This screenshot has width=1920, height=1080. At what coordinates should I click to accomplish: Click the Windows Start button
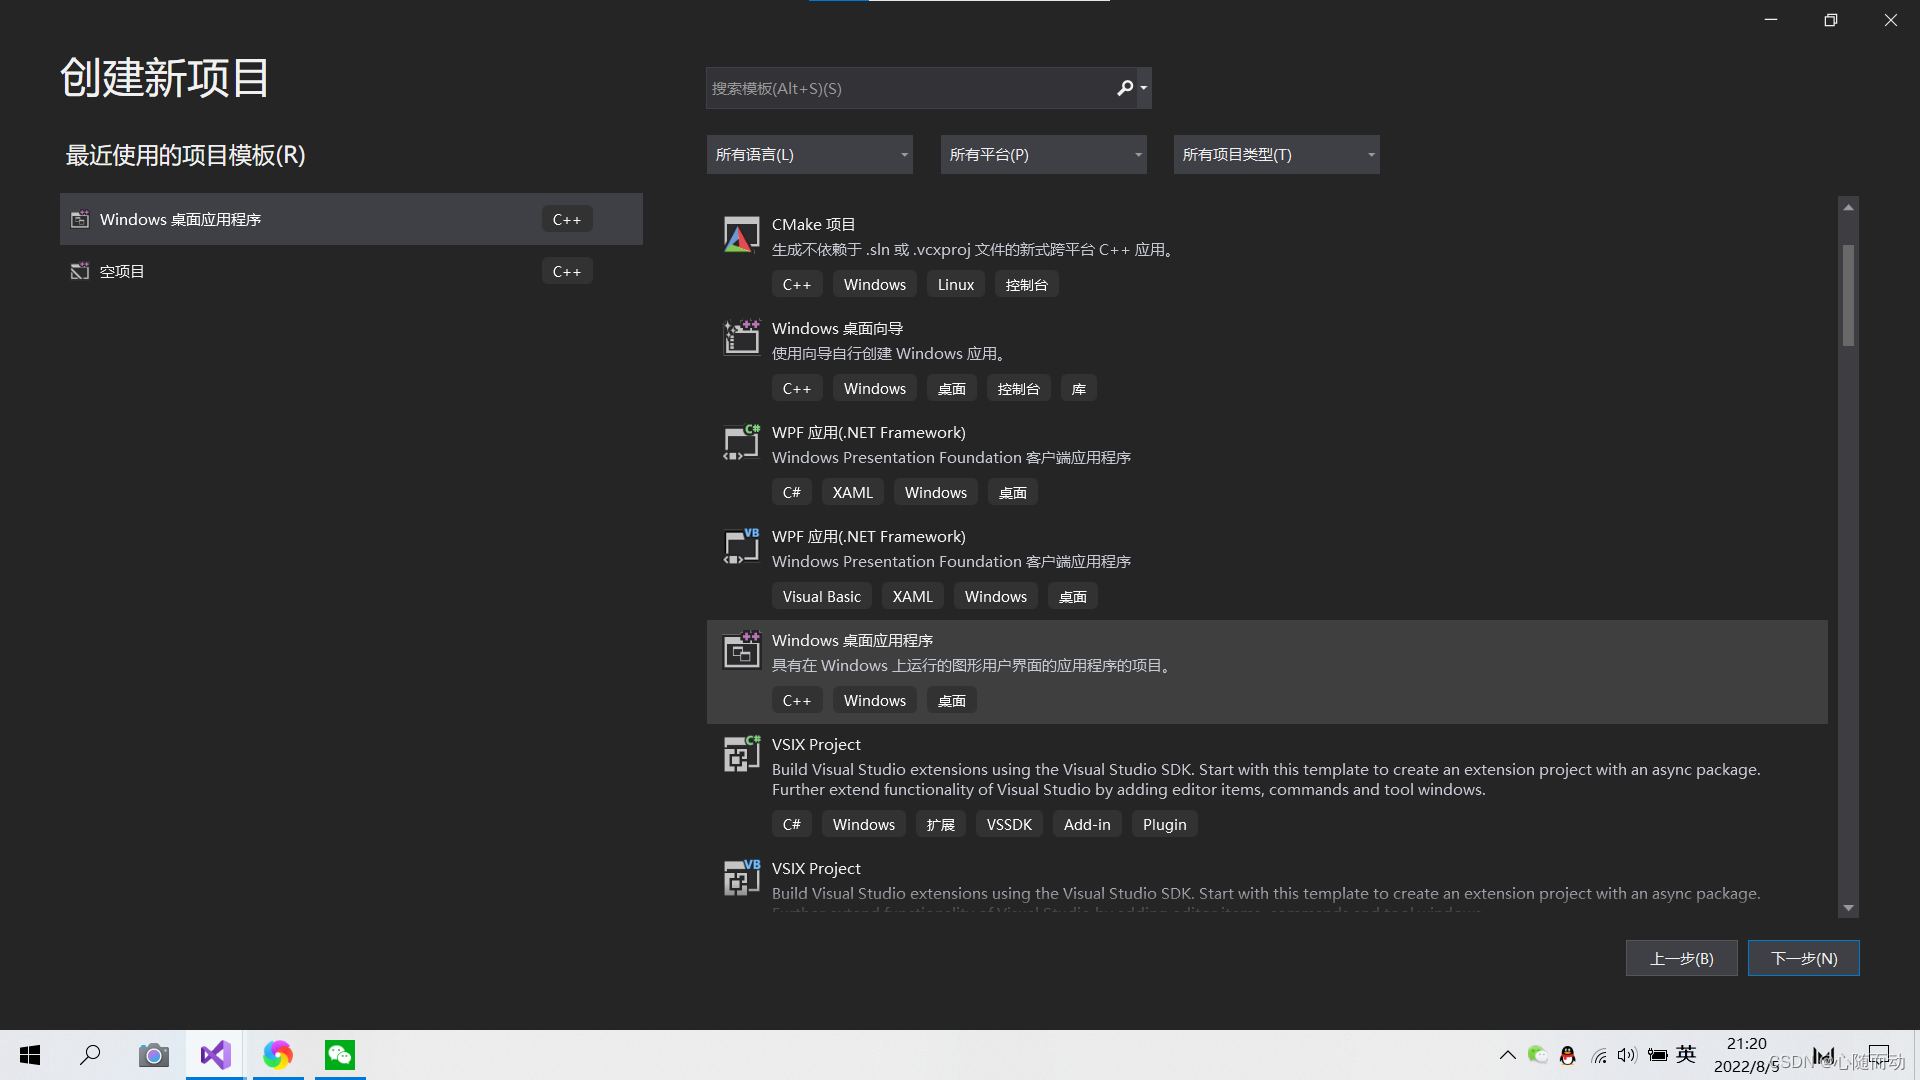pyautogui.click(x=28, y=1054)
